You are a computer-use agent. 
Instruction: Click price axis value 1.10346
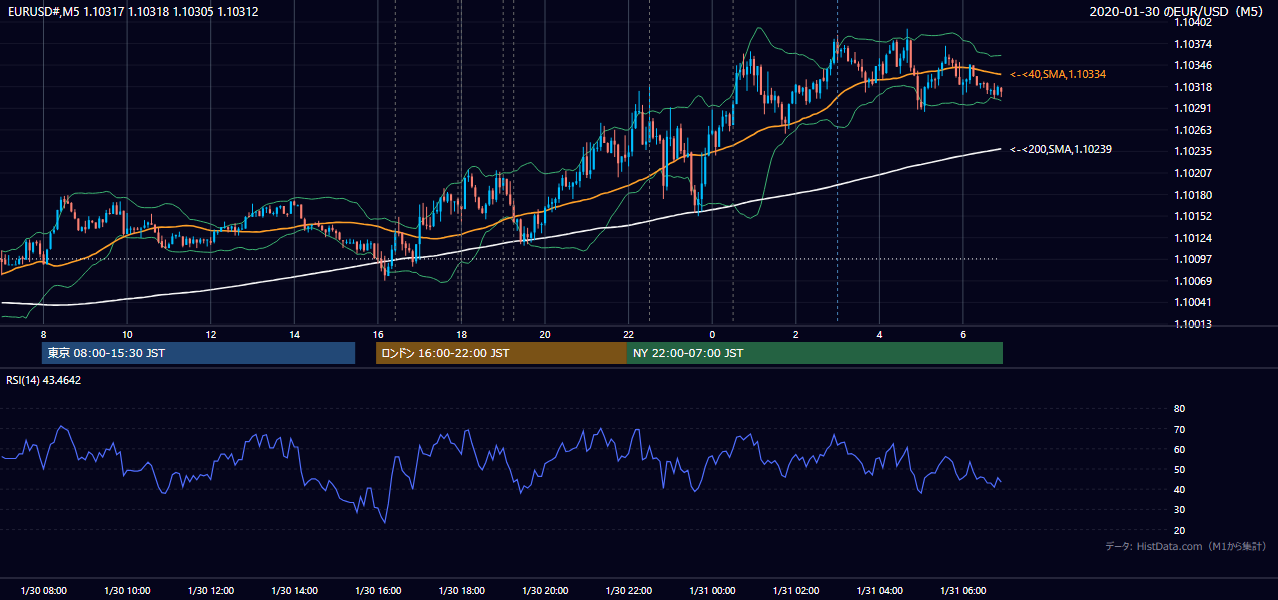(1194, 65)
